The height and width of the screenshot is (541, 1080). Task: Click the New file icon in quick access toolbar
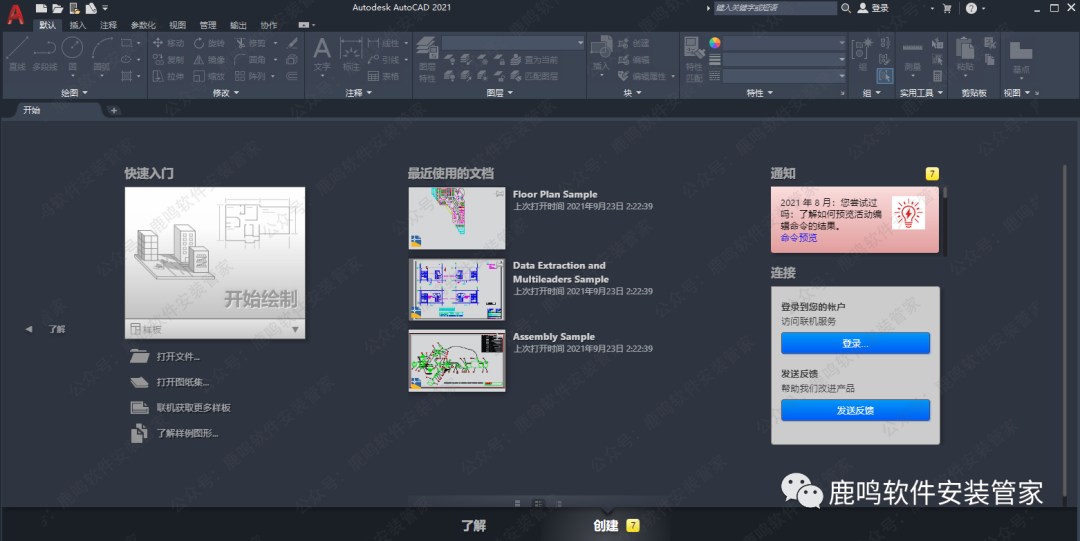pyautogui.click(x=42, y=8)
